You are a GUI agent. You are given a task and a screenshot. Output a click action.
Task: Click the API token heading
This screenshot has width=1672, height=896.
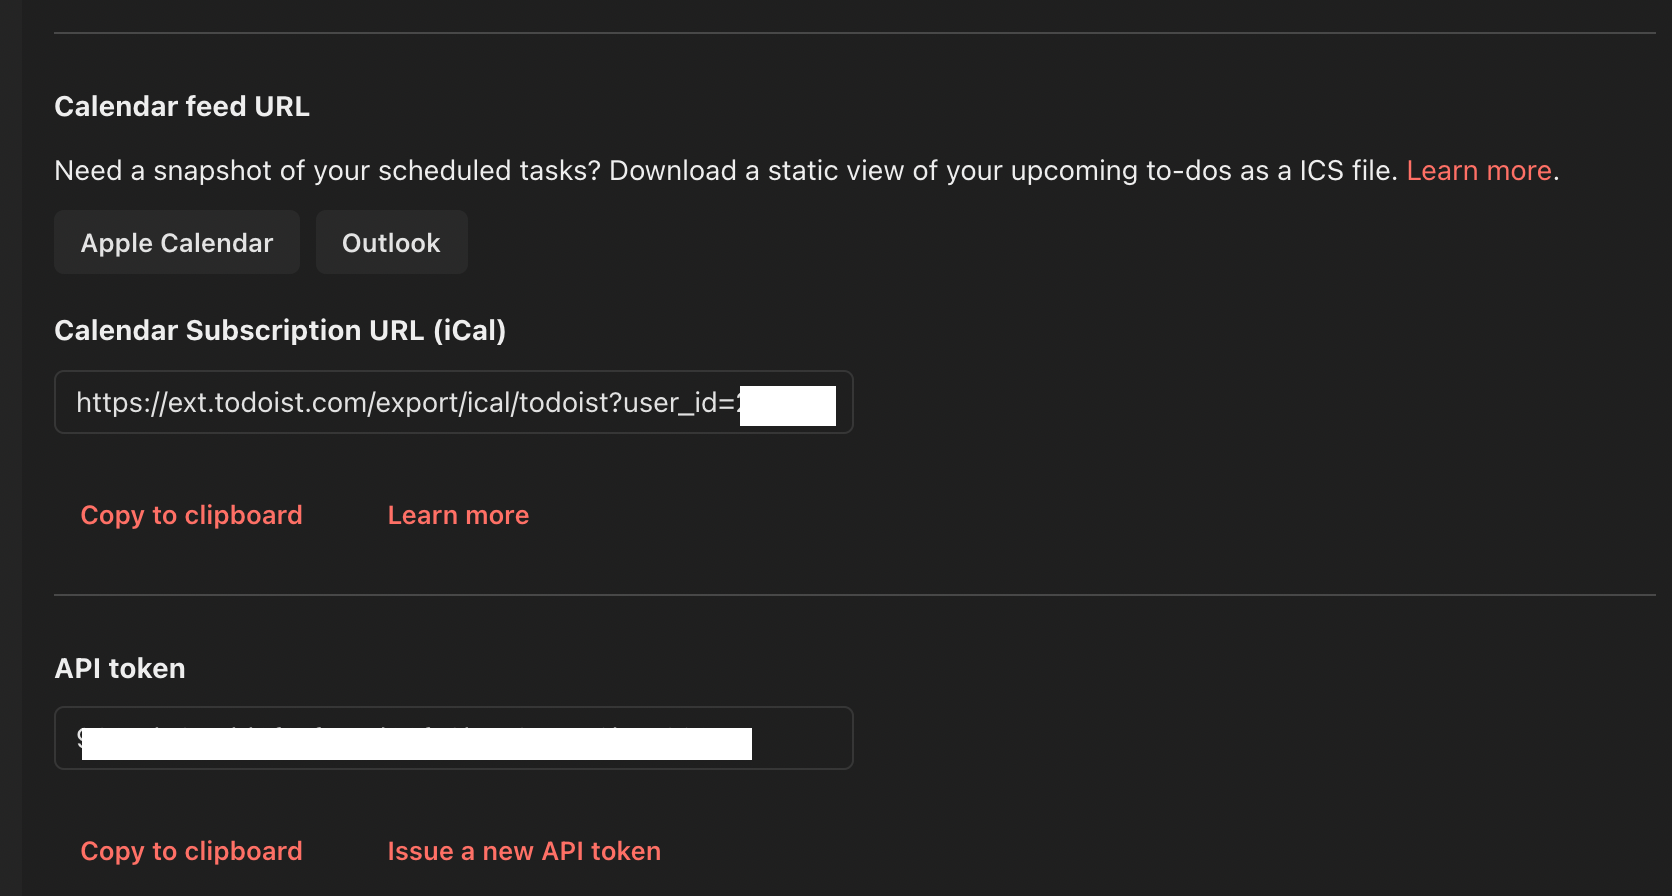pyautogui.click(x=120, y=669)
